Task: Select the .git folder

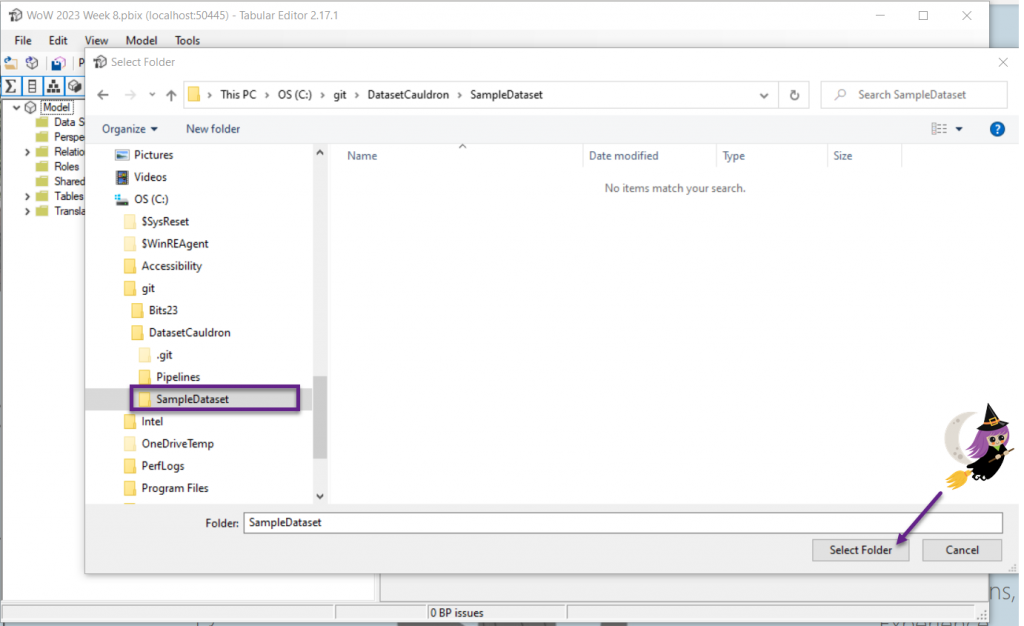Action: tap(164, 354)
